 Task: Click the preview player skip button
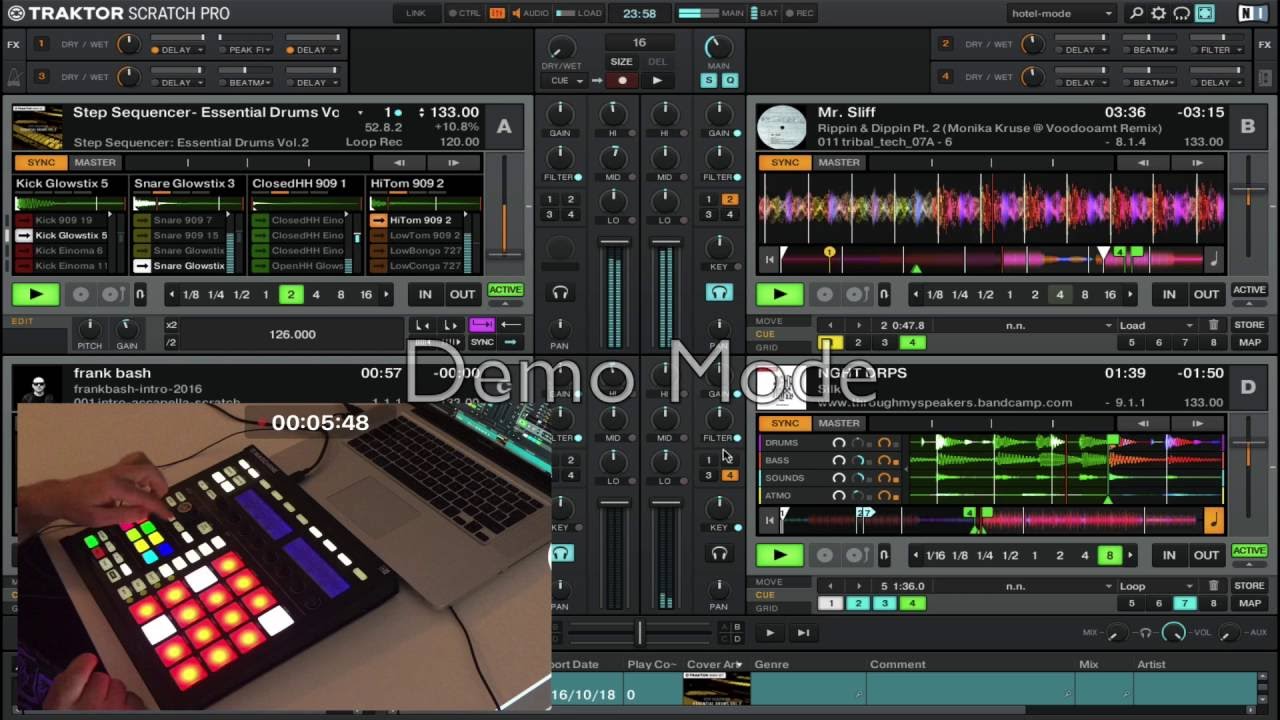(x=803, y=632)
